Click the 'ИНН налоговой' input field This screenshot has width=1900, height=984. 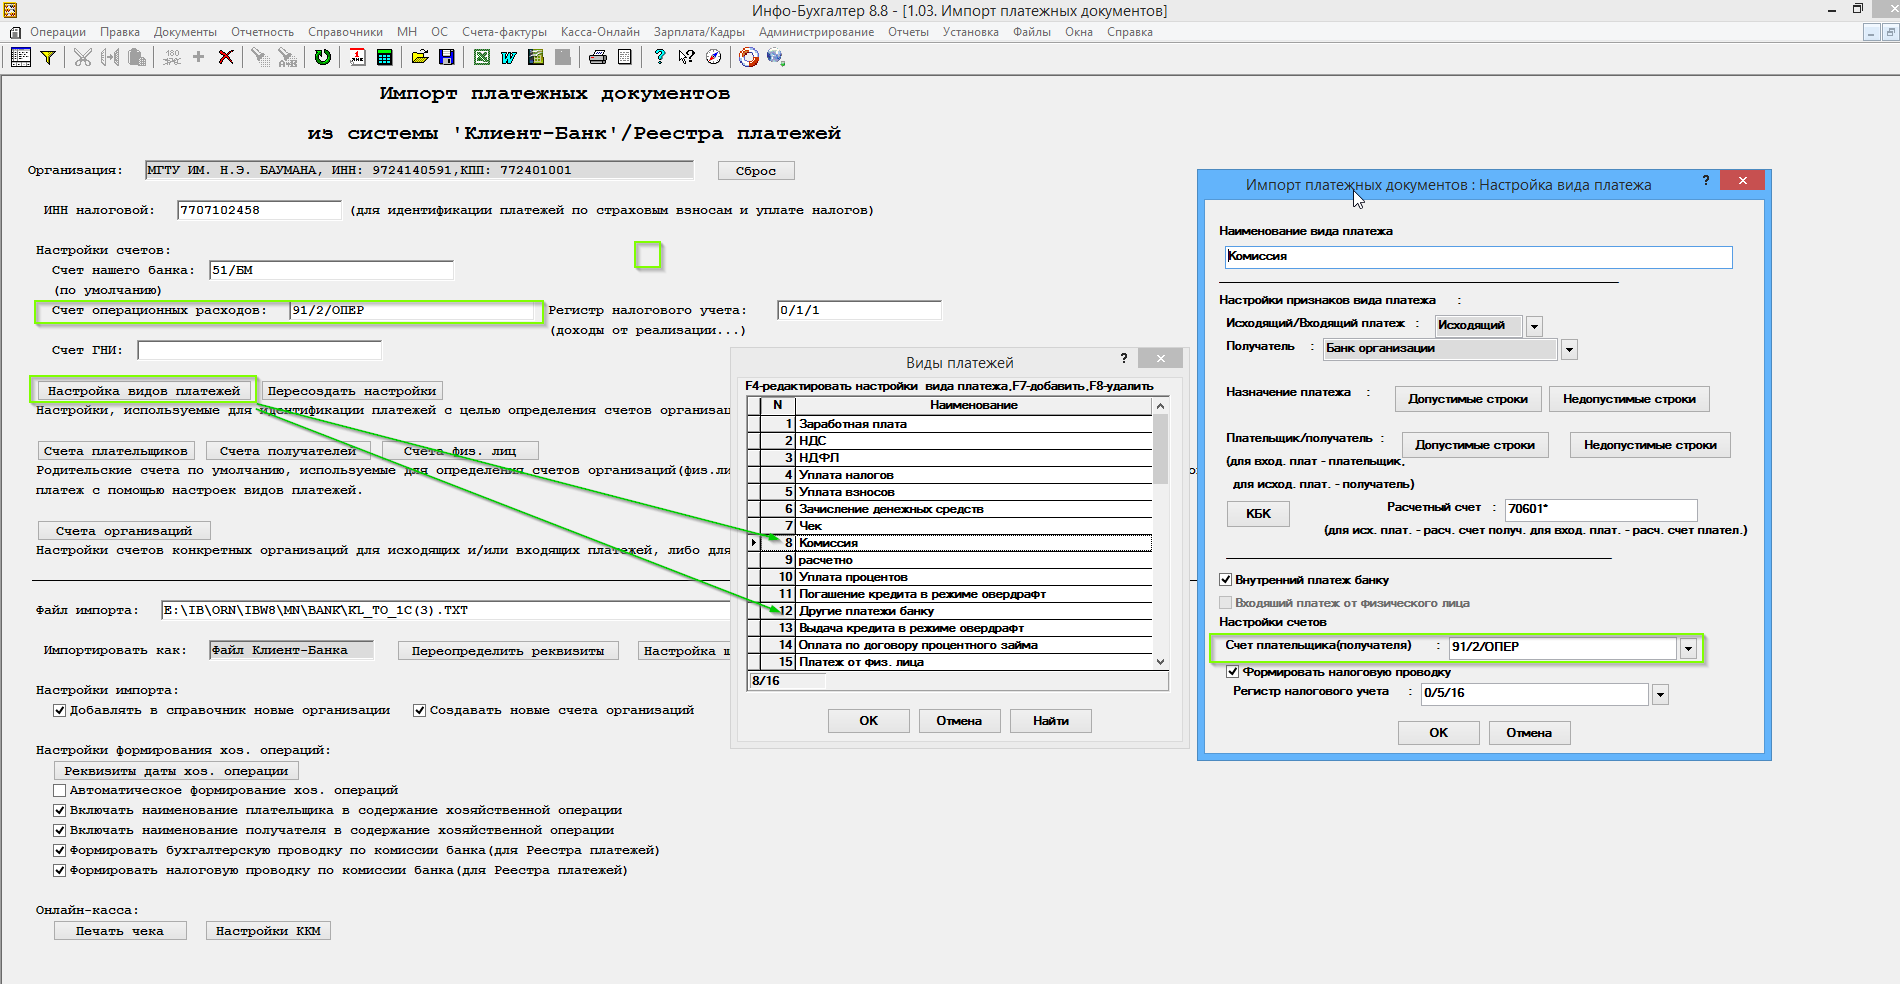259,210
